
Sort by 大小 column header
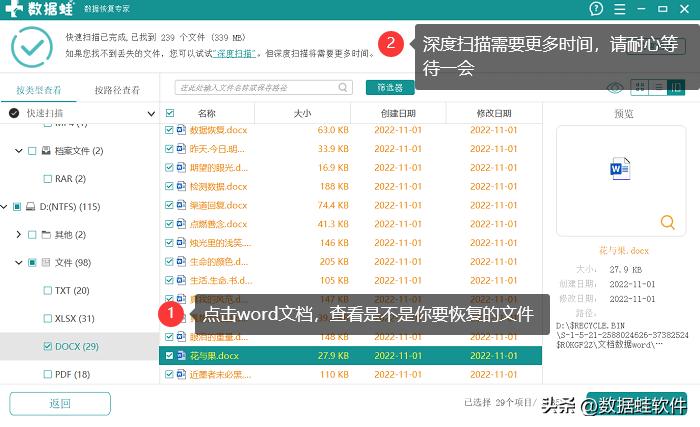(302, 113)
